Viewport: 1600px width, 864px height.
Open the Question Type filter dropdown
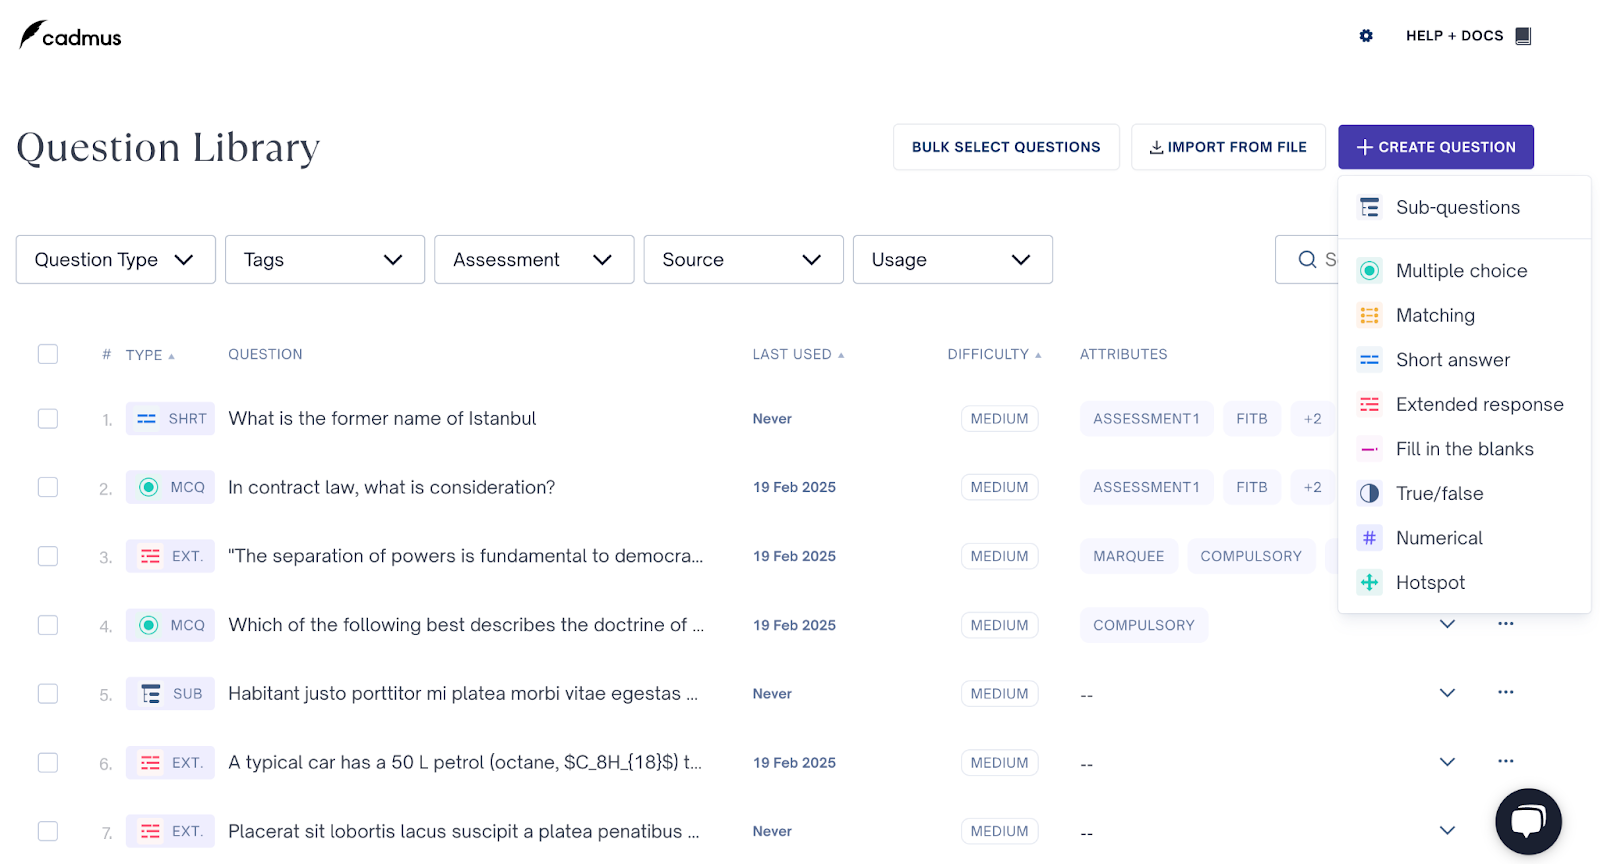coord(116,260)
